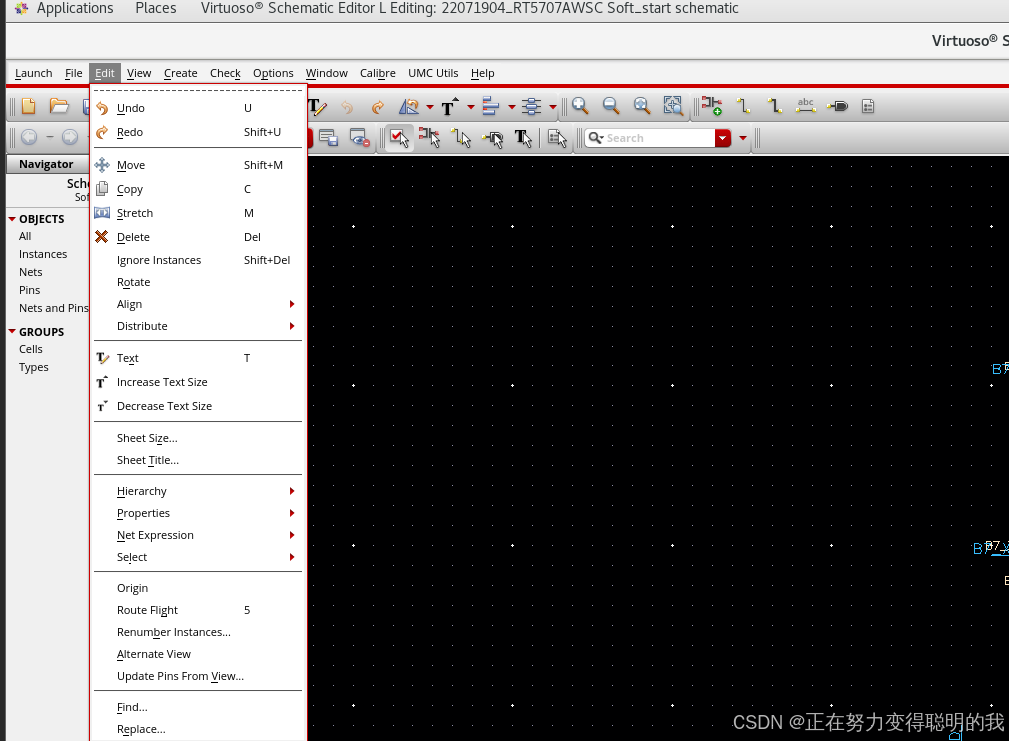Open the Launch menu
This screenshot has width=1009, height=741.
coord(33,73)
